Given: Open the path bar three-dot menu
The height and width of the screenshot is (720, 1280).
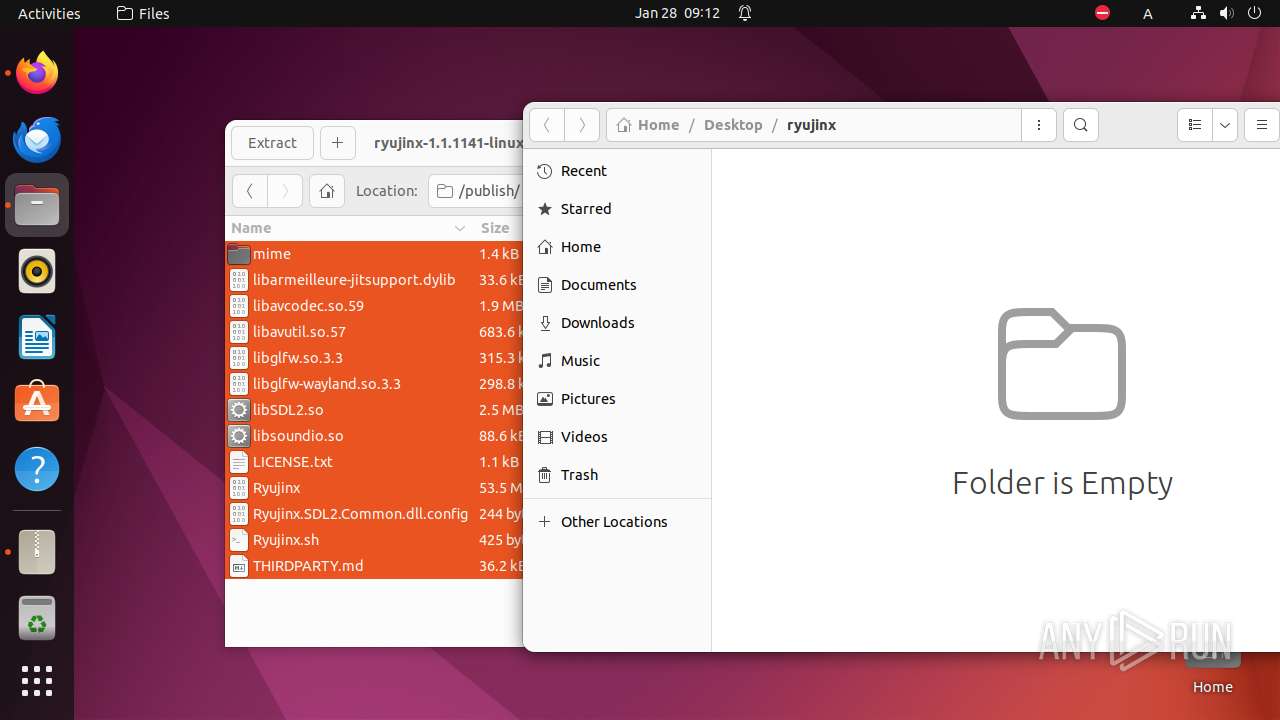Looking at the screenshot, I should point(1039,125).
